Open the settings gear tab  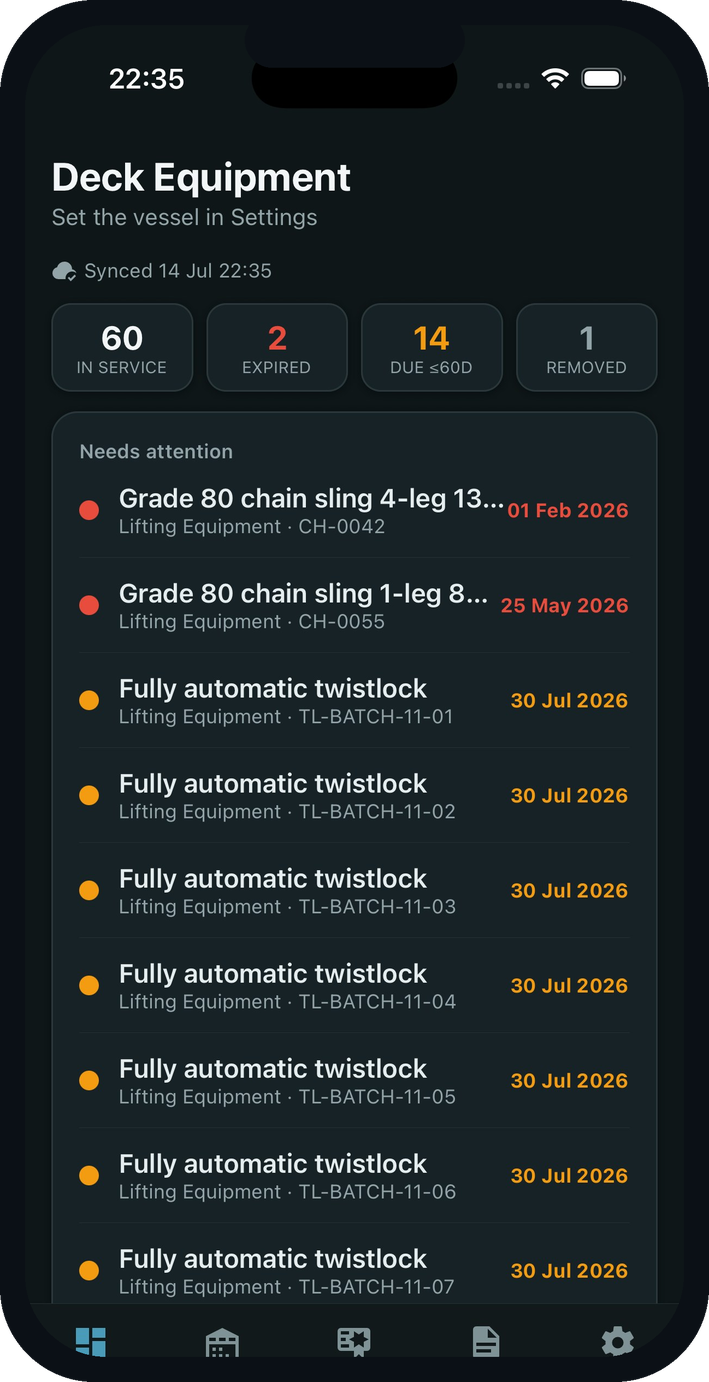click(x=617, y=1342)
